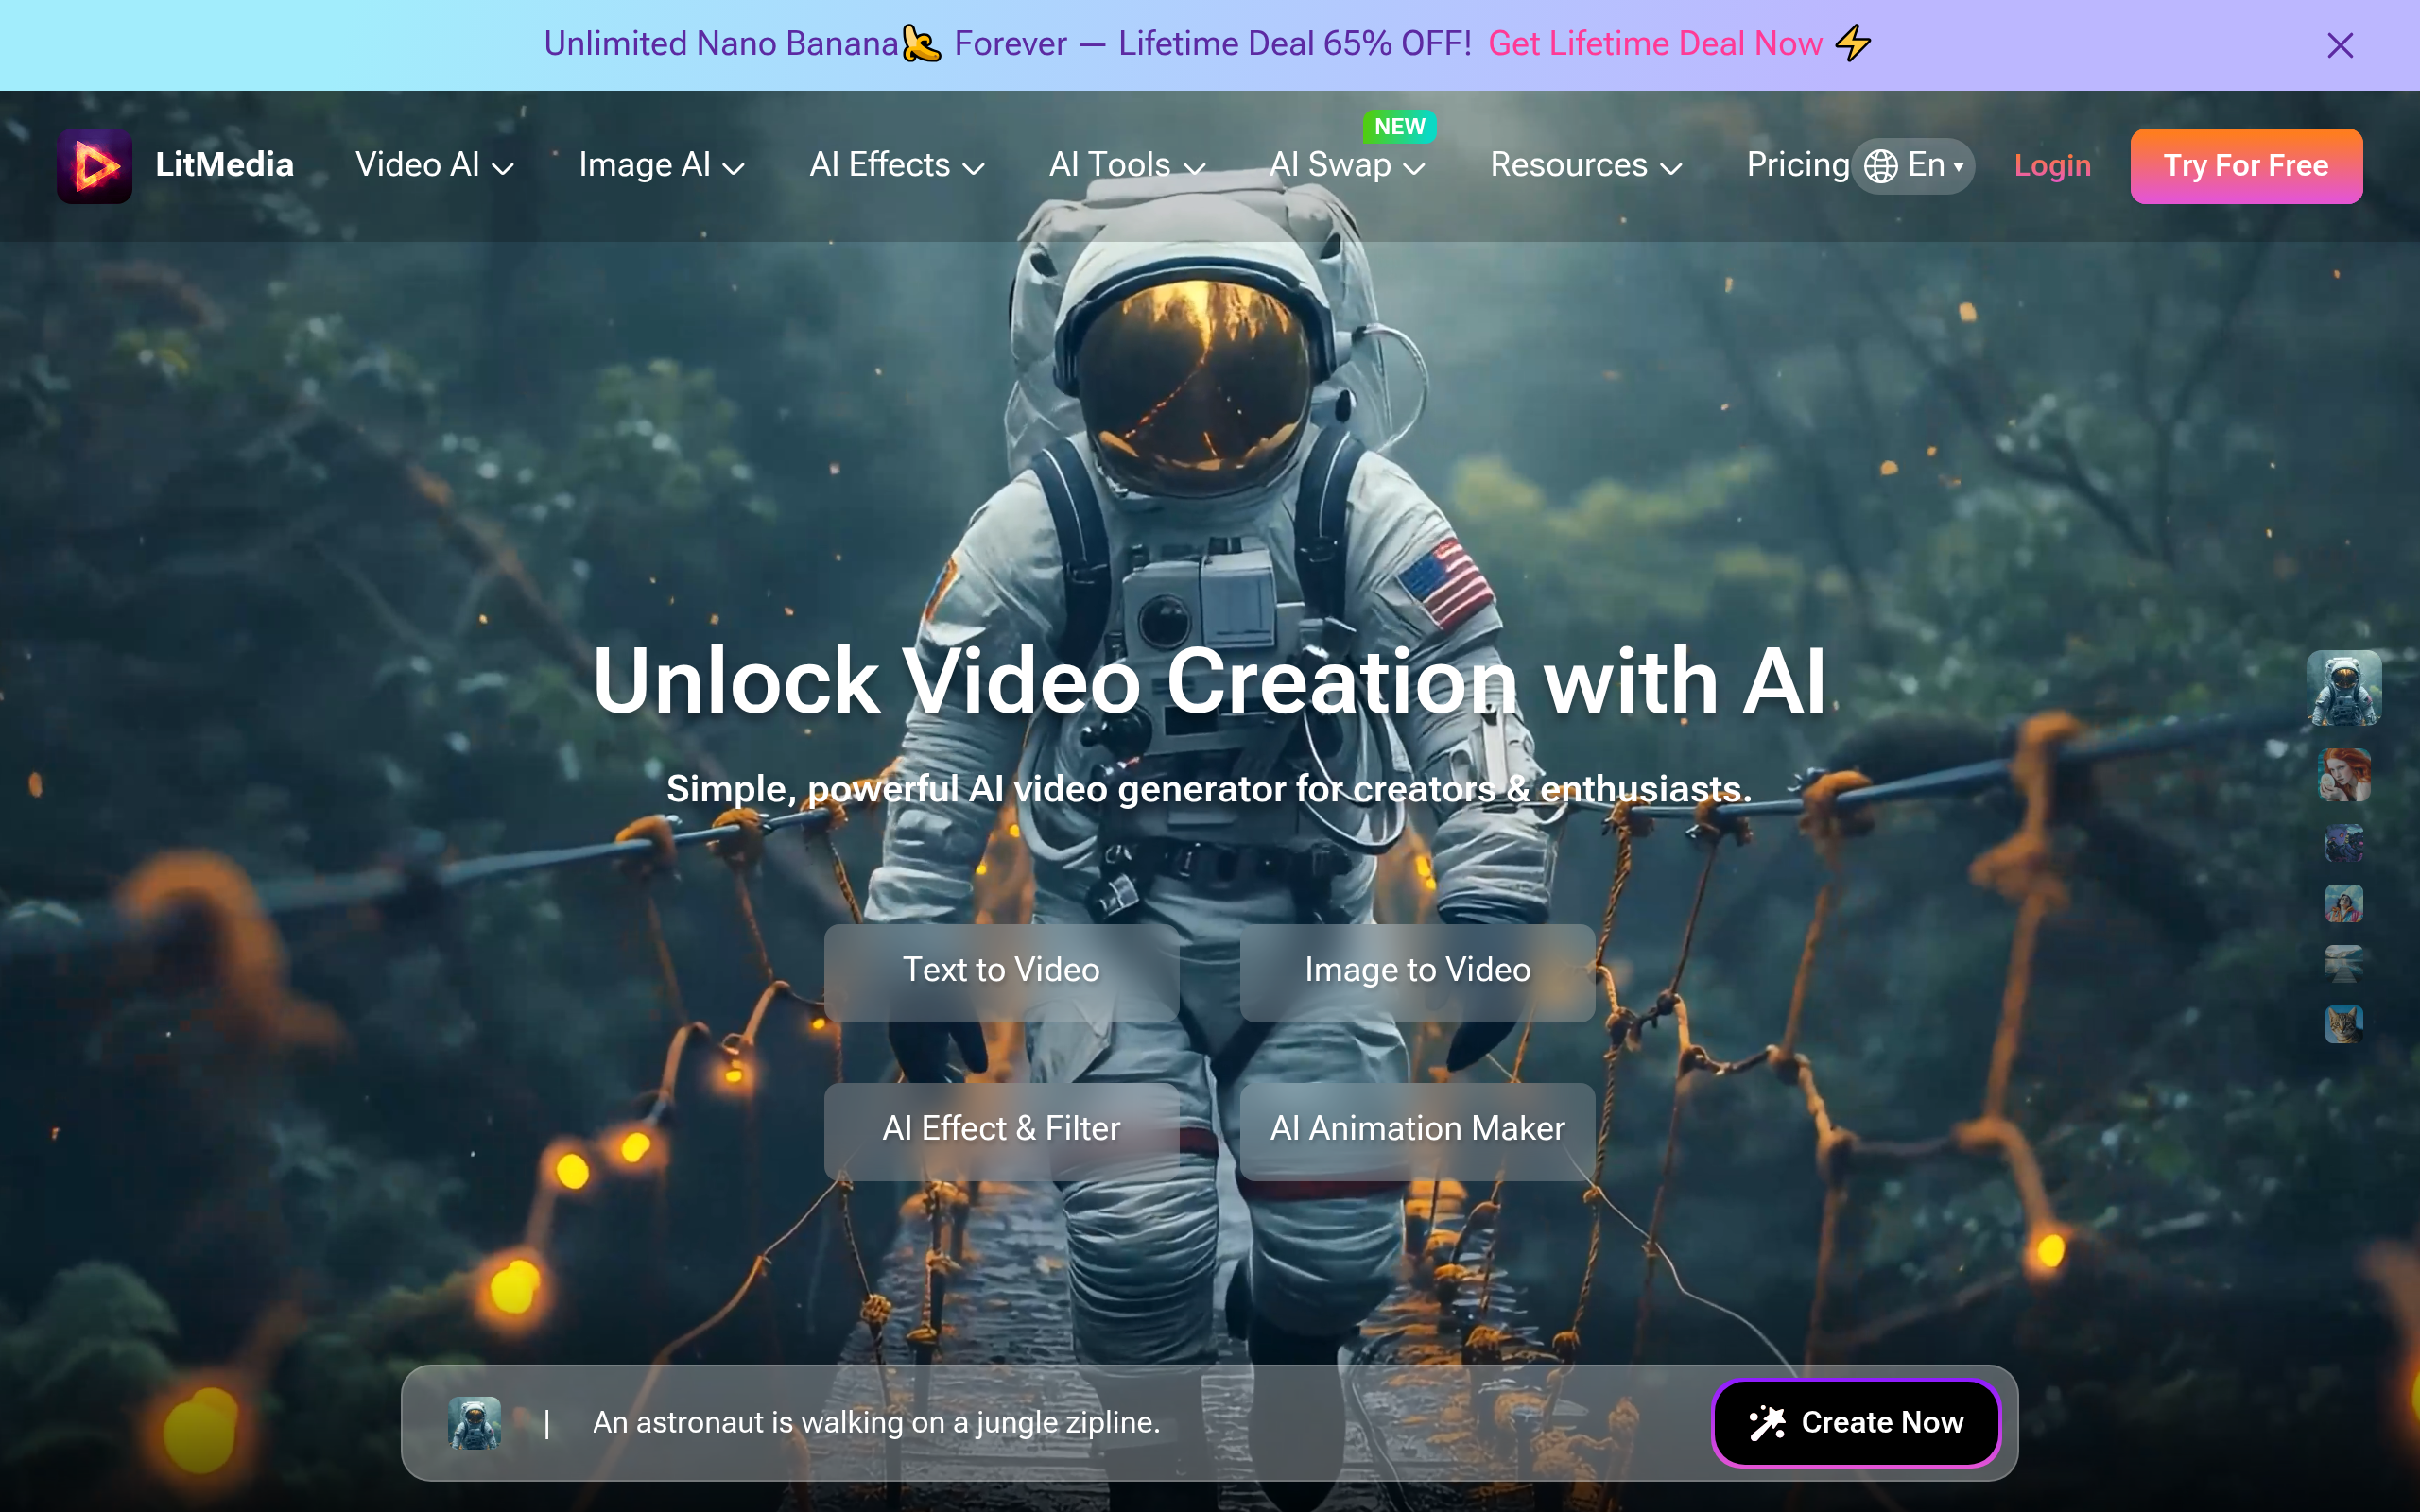Viewport: 2420px width, 1512px height.
Task: Open the AI Tools dropdown
Action: [1126, 165]
